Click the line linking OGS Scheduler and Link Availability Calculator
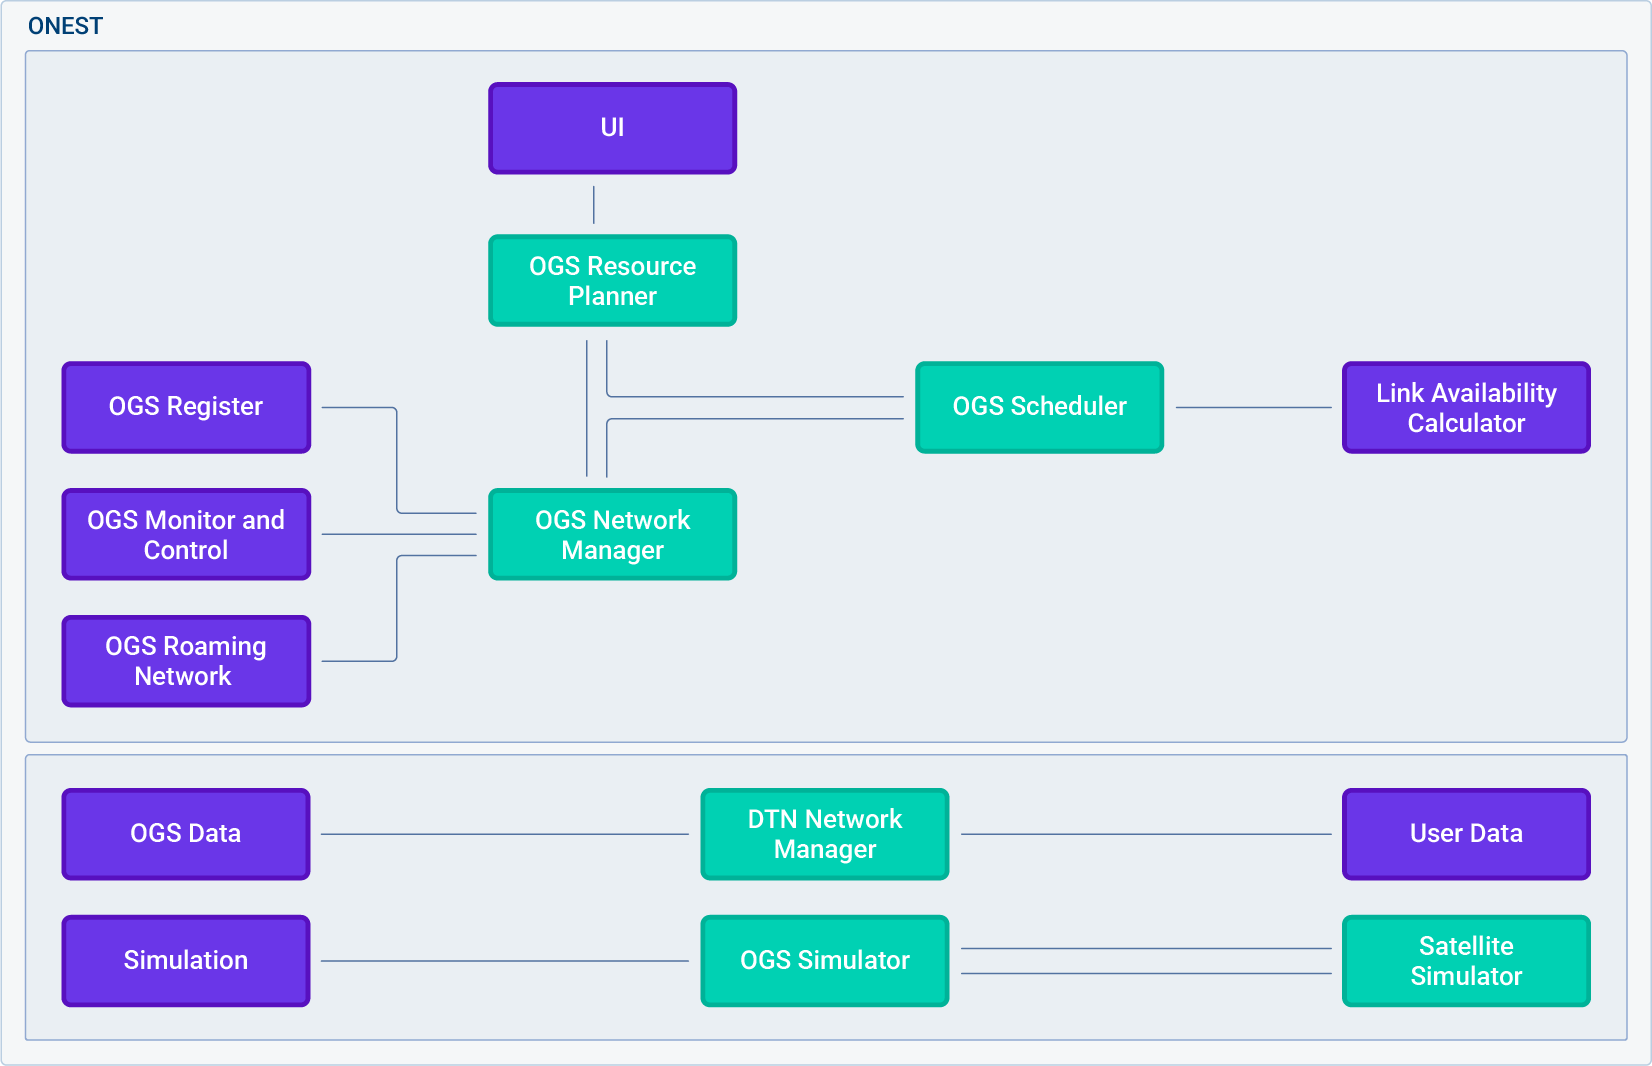 pos(1250,407)
